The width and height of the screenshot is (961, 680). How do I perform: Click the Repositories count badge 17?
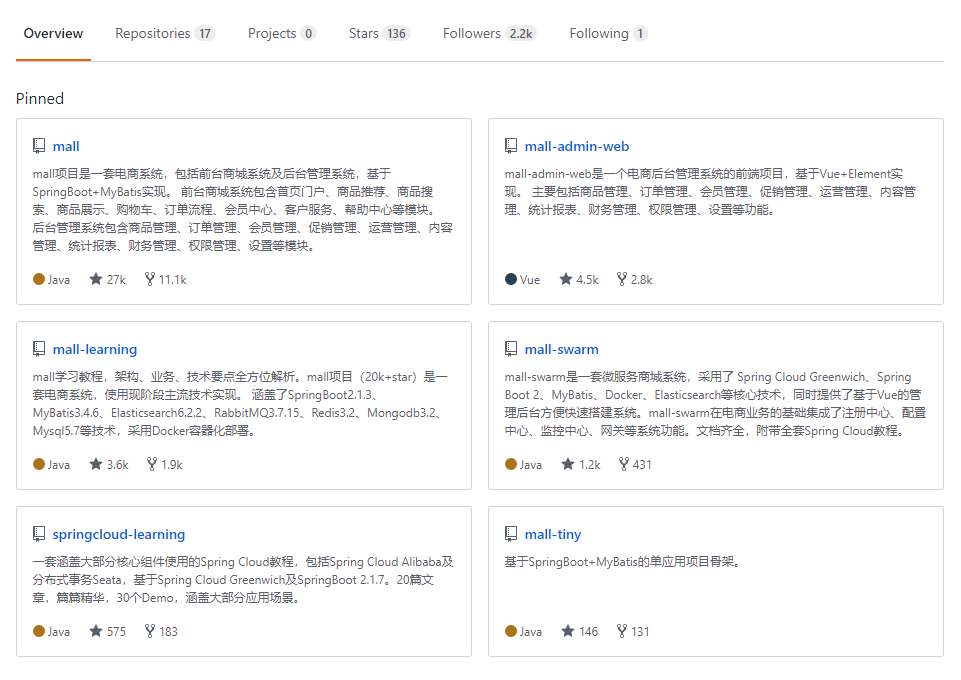205,34
